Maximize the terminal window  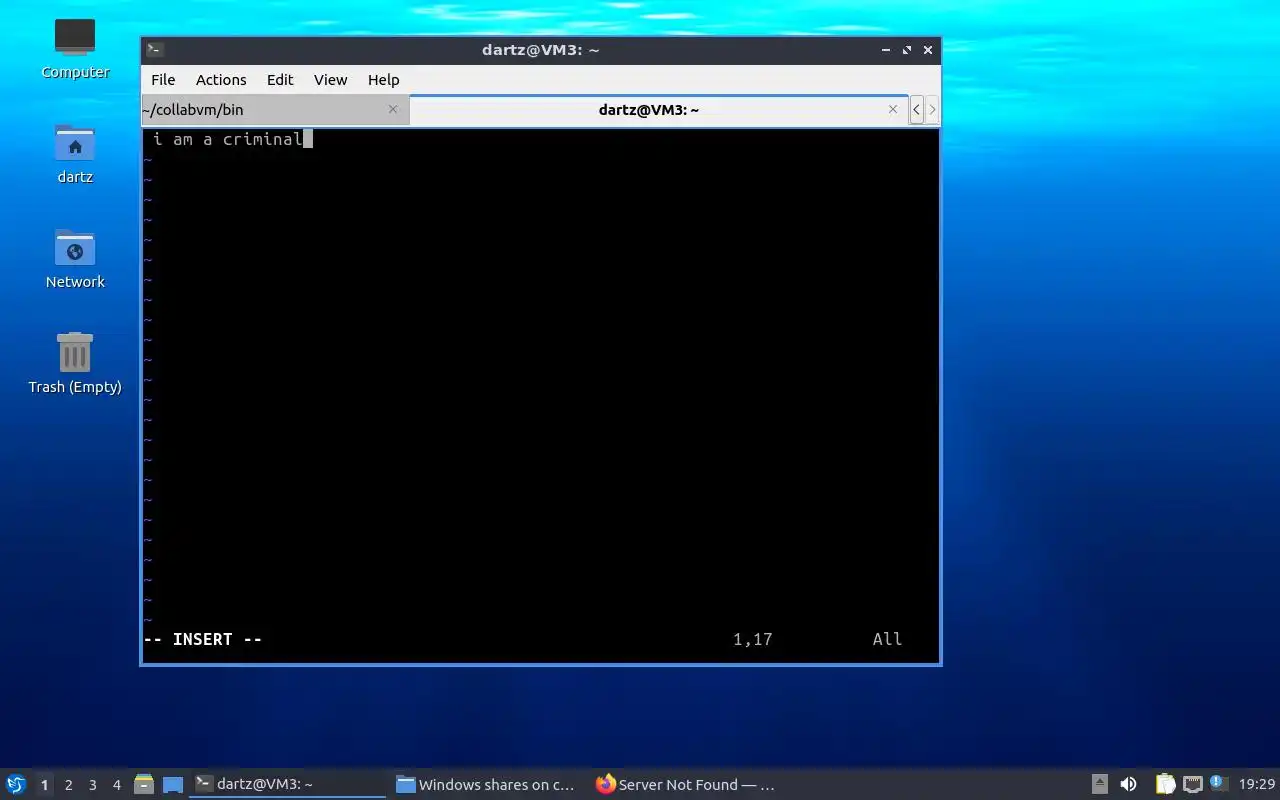(x=907, y=50)
